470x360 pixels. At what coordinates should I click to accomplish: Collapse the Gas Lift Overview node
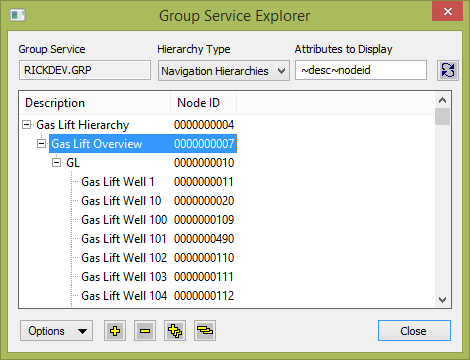pyautogui.click(x=41, y=144)
